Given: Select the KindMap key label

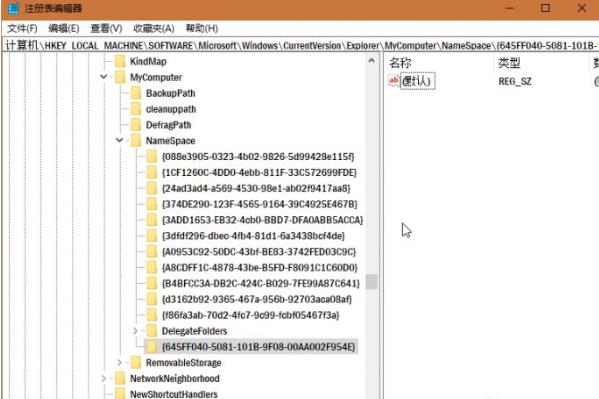Looking at the screenshot, I should coord(148,61).
